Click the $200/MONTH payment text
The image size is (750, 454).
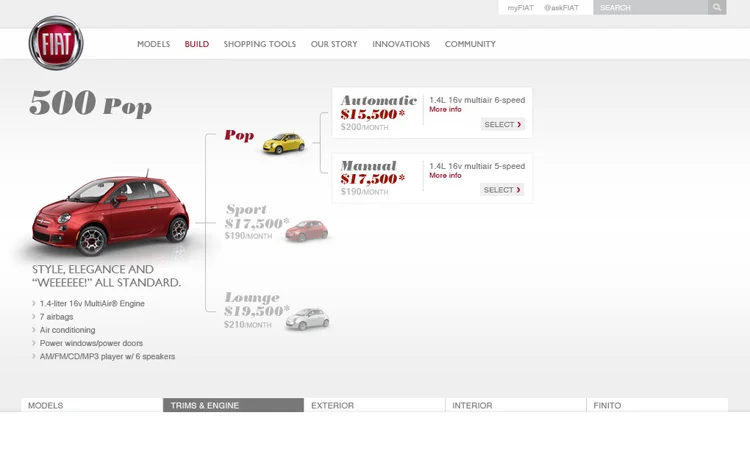(x=364, y=127)
